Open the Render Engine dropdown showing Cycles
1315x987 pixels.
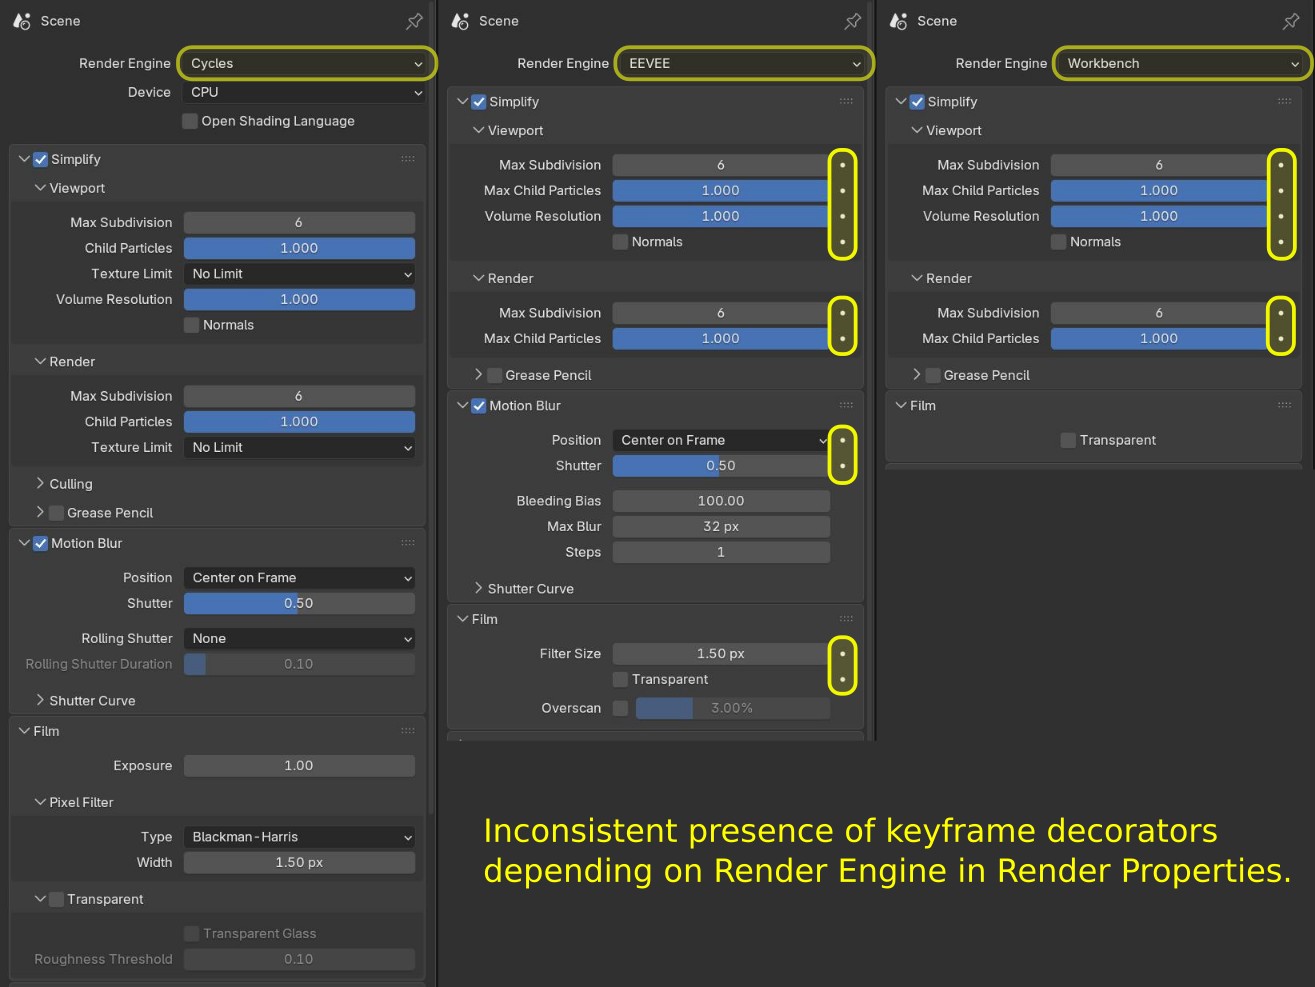point(306,63)
